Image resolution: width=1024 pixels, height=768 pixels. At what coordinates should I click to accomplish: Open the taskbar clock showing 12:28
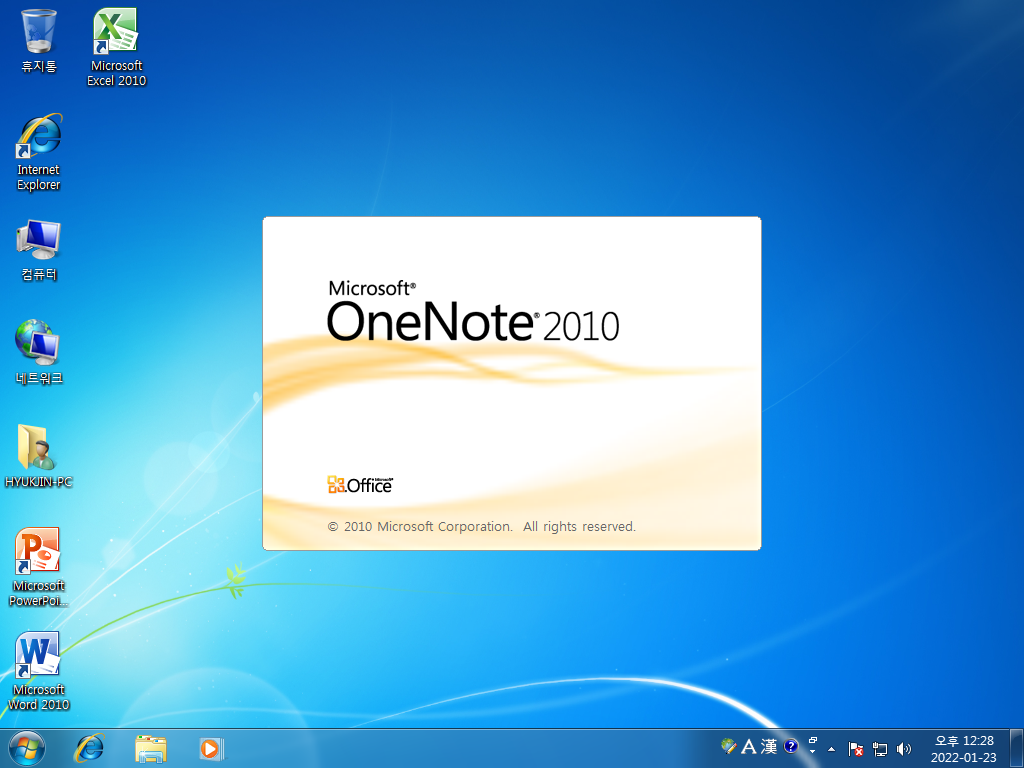(x=964, y=749)
